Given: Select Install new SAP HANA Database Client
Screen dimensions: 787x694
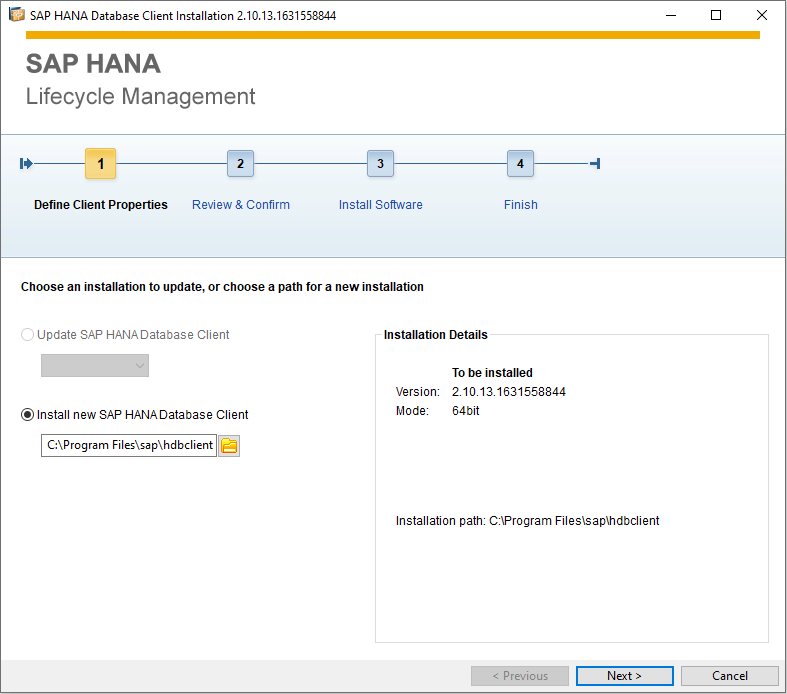Looking at the screenshot, I should coord(27,415).
